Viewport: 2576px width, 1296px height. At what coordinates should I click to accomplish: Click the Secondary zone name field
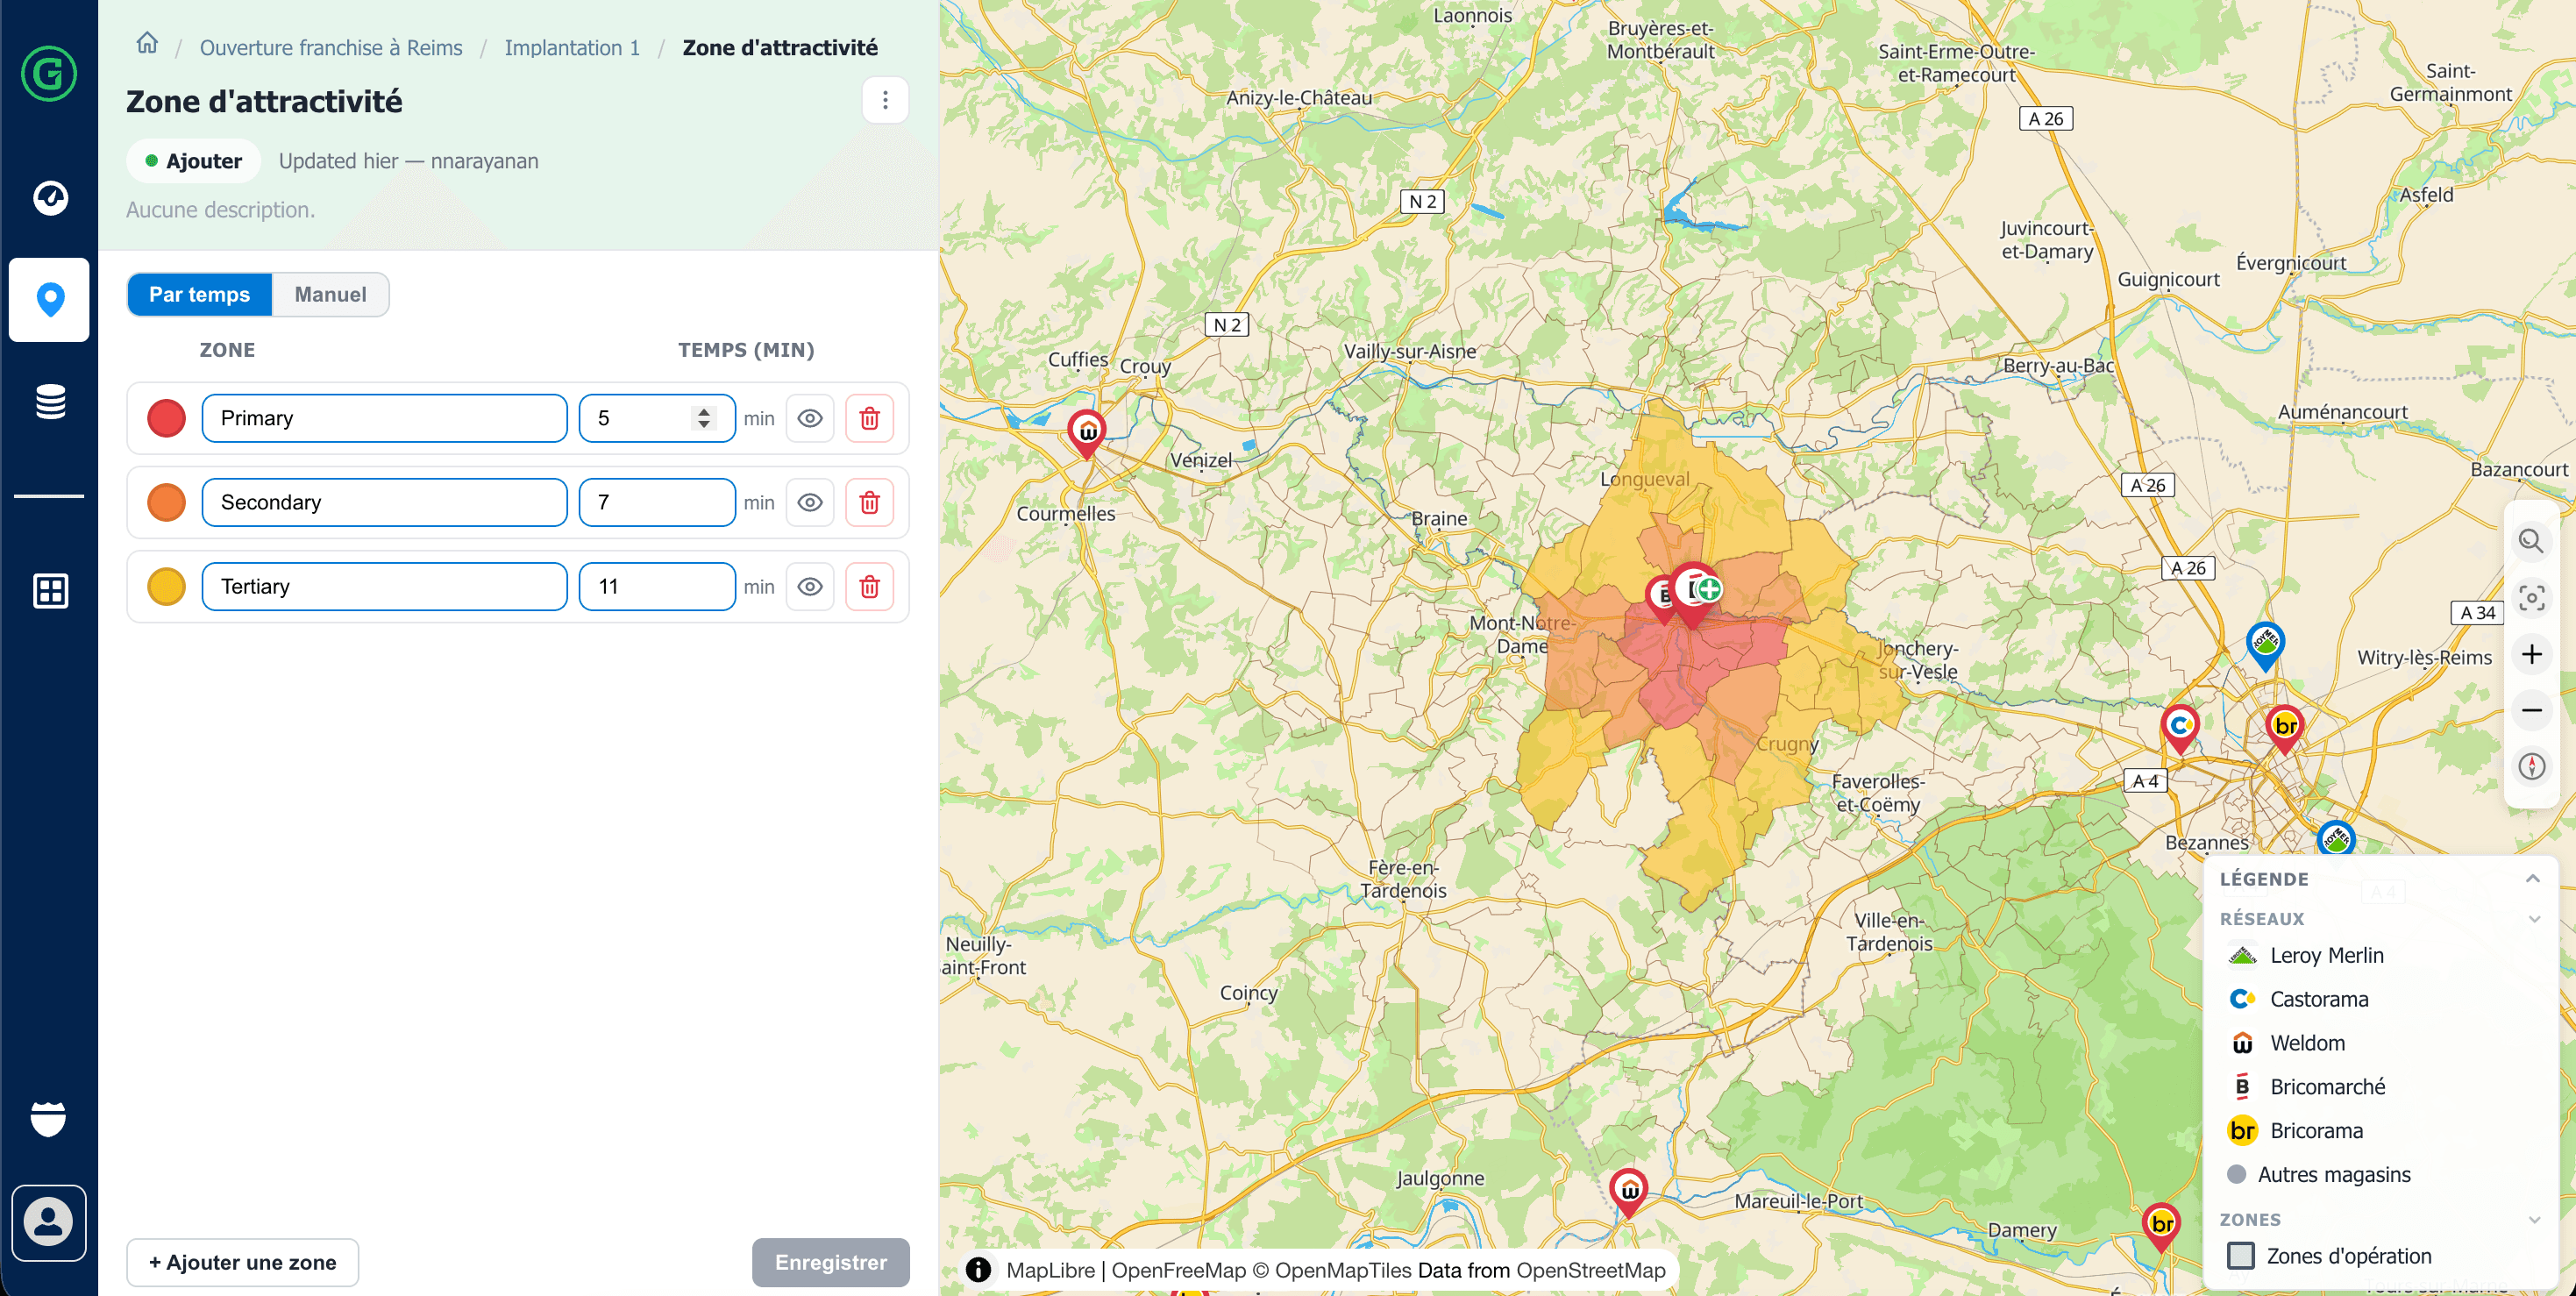(384, 502)
